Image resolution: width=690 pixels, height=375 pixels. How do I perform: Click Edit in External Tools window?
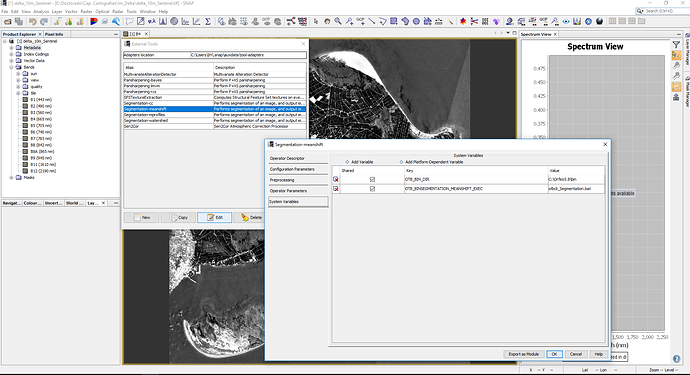pos(214,217)
